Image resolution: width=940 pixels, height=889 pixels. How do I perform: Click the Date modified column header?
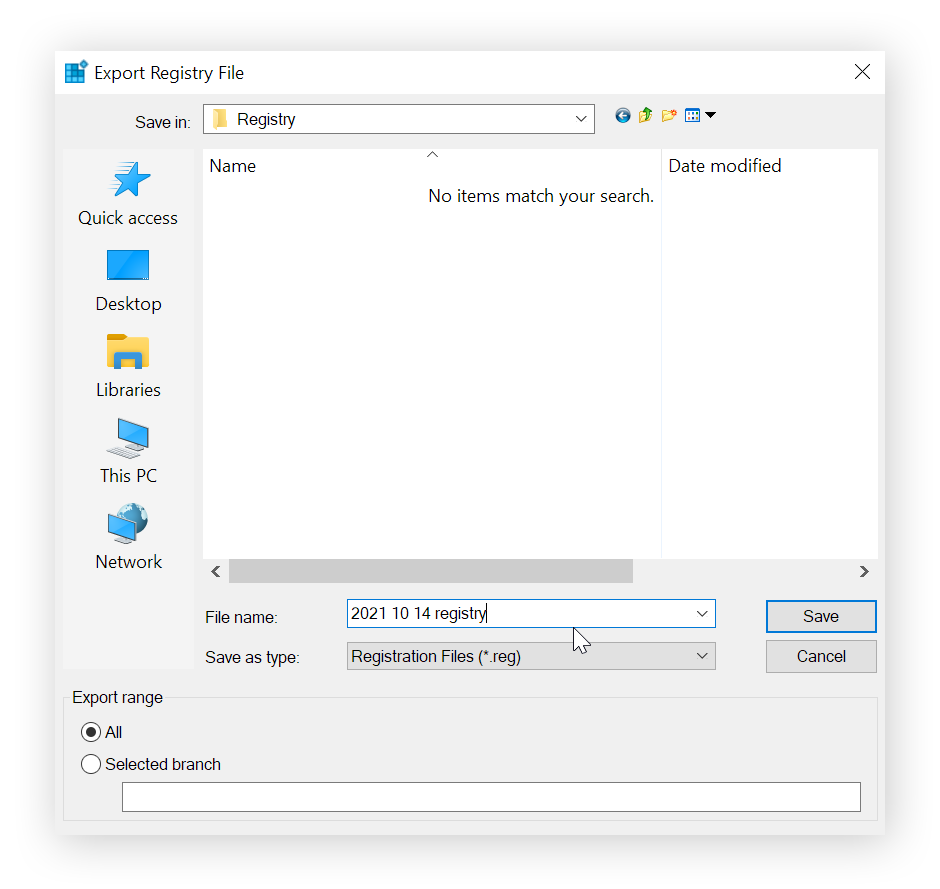725,166
